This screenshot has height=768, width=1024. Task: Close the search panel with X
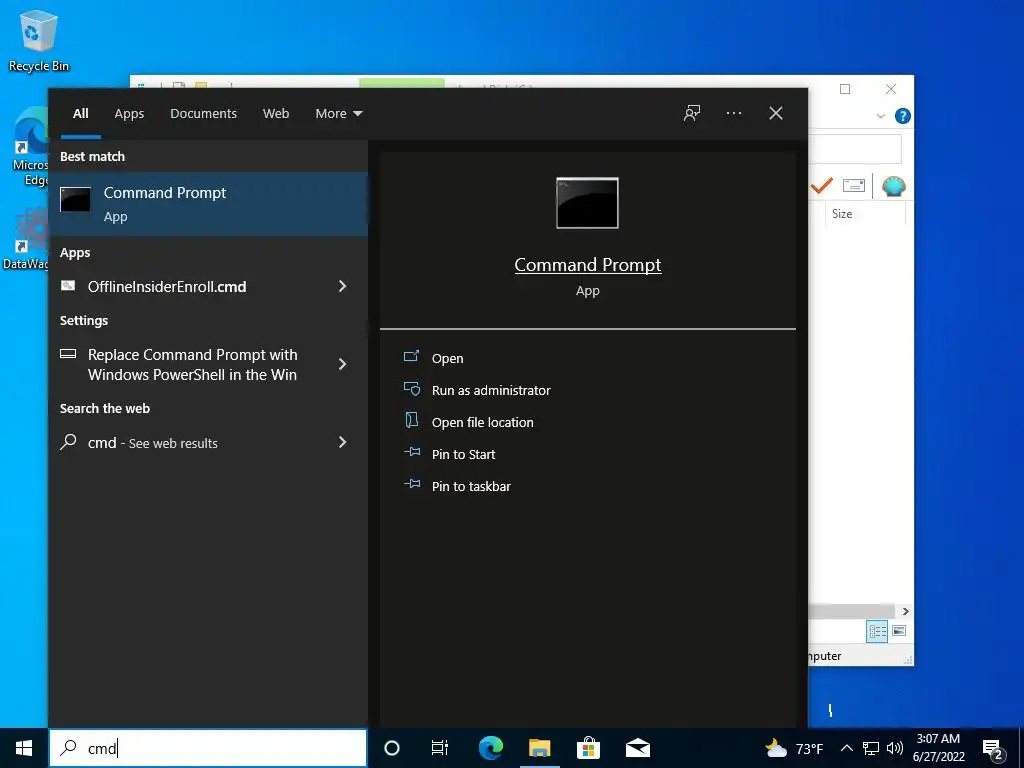point(776,113)
